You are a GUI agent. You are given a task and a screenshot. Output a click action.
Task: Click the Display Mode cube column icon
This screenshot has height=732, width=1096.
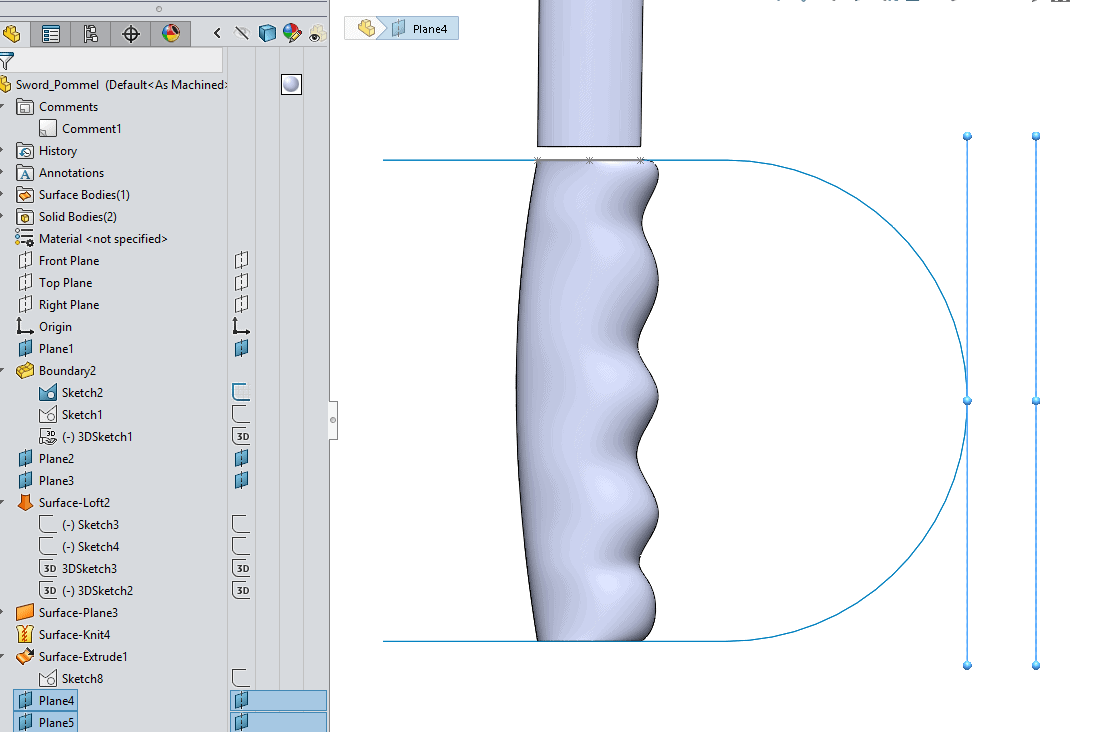click(267, 34)
